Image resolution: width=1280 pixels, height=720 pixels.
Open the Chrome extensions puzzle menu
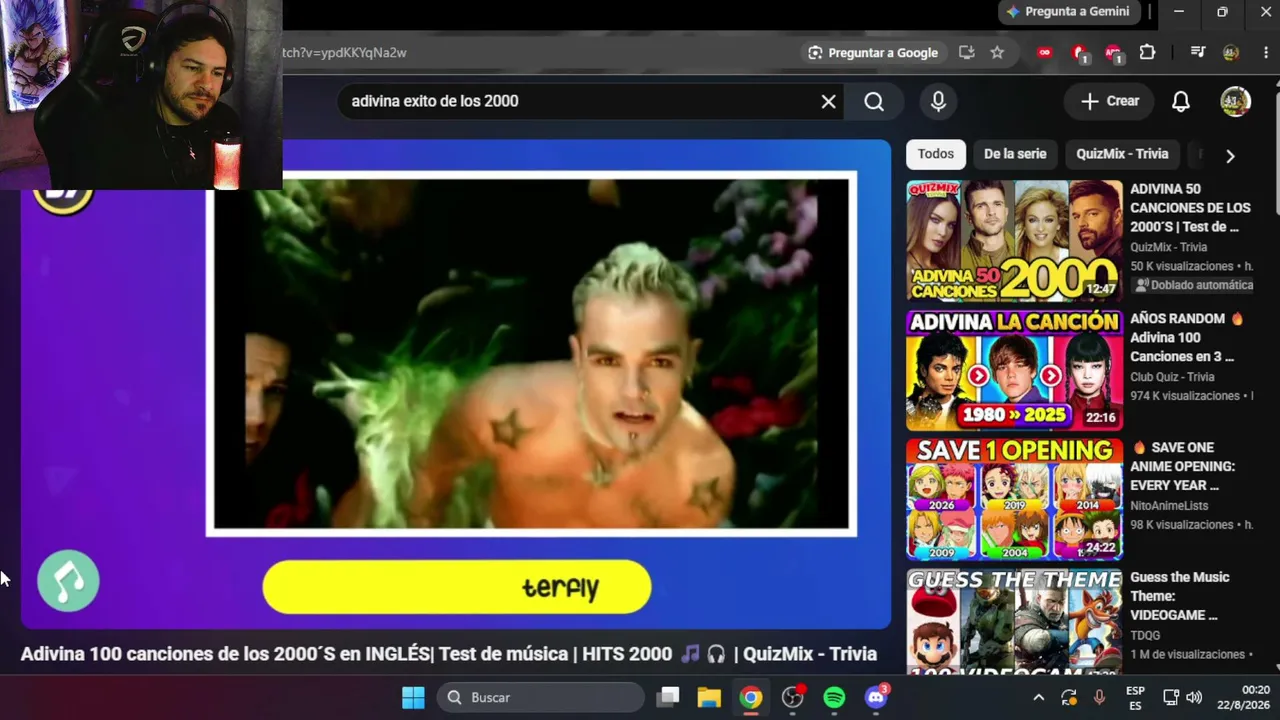click(1147, 53)
